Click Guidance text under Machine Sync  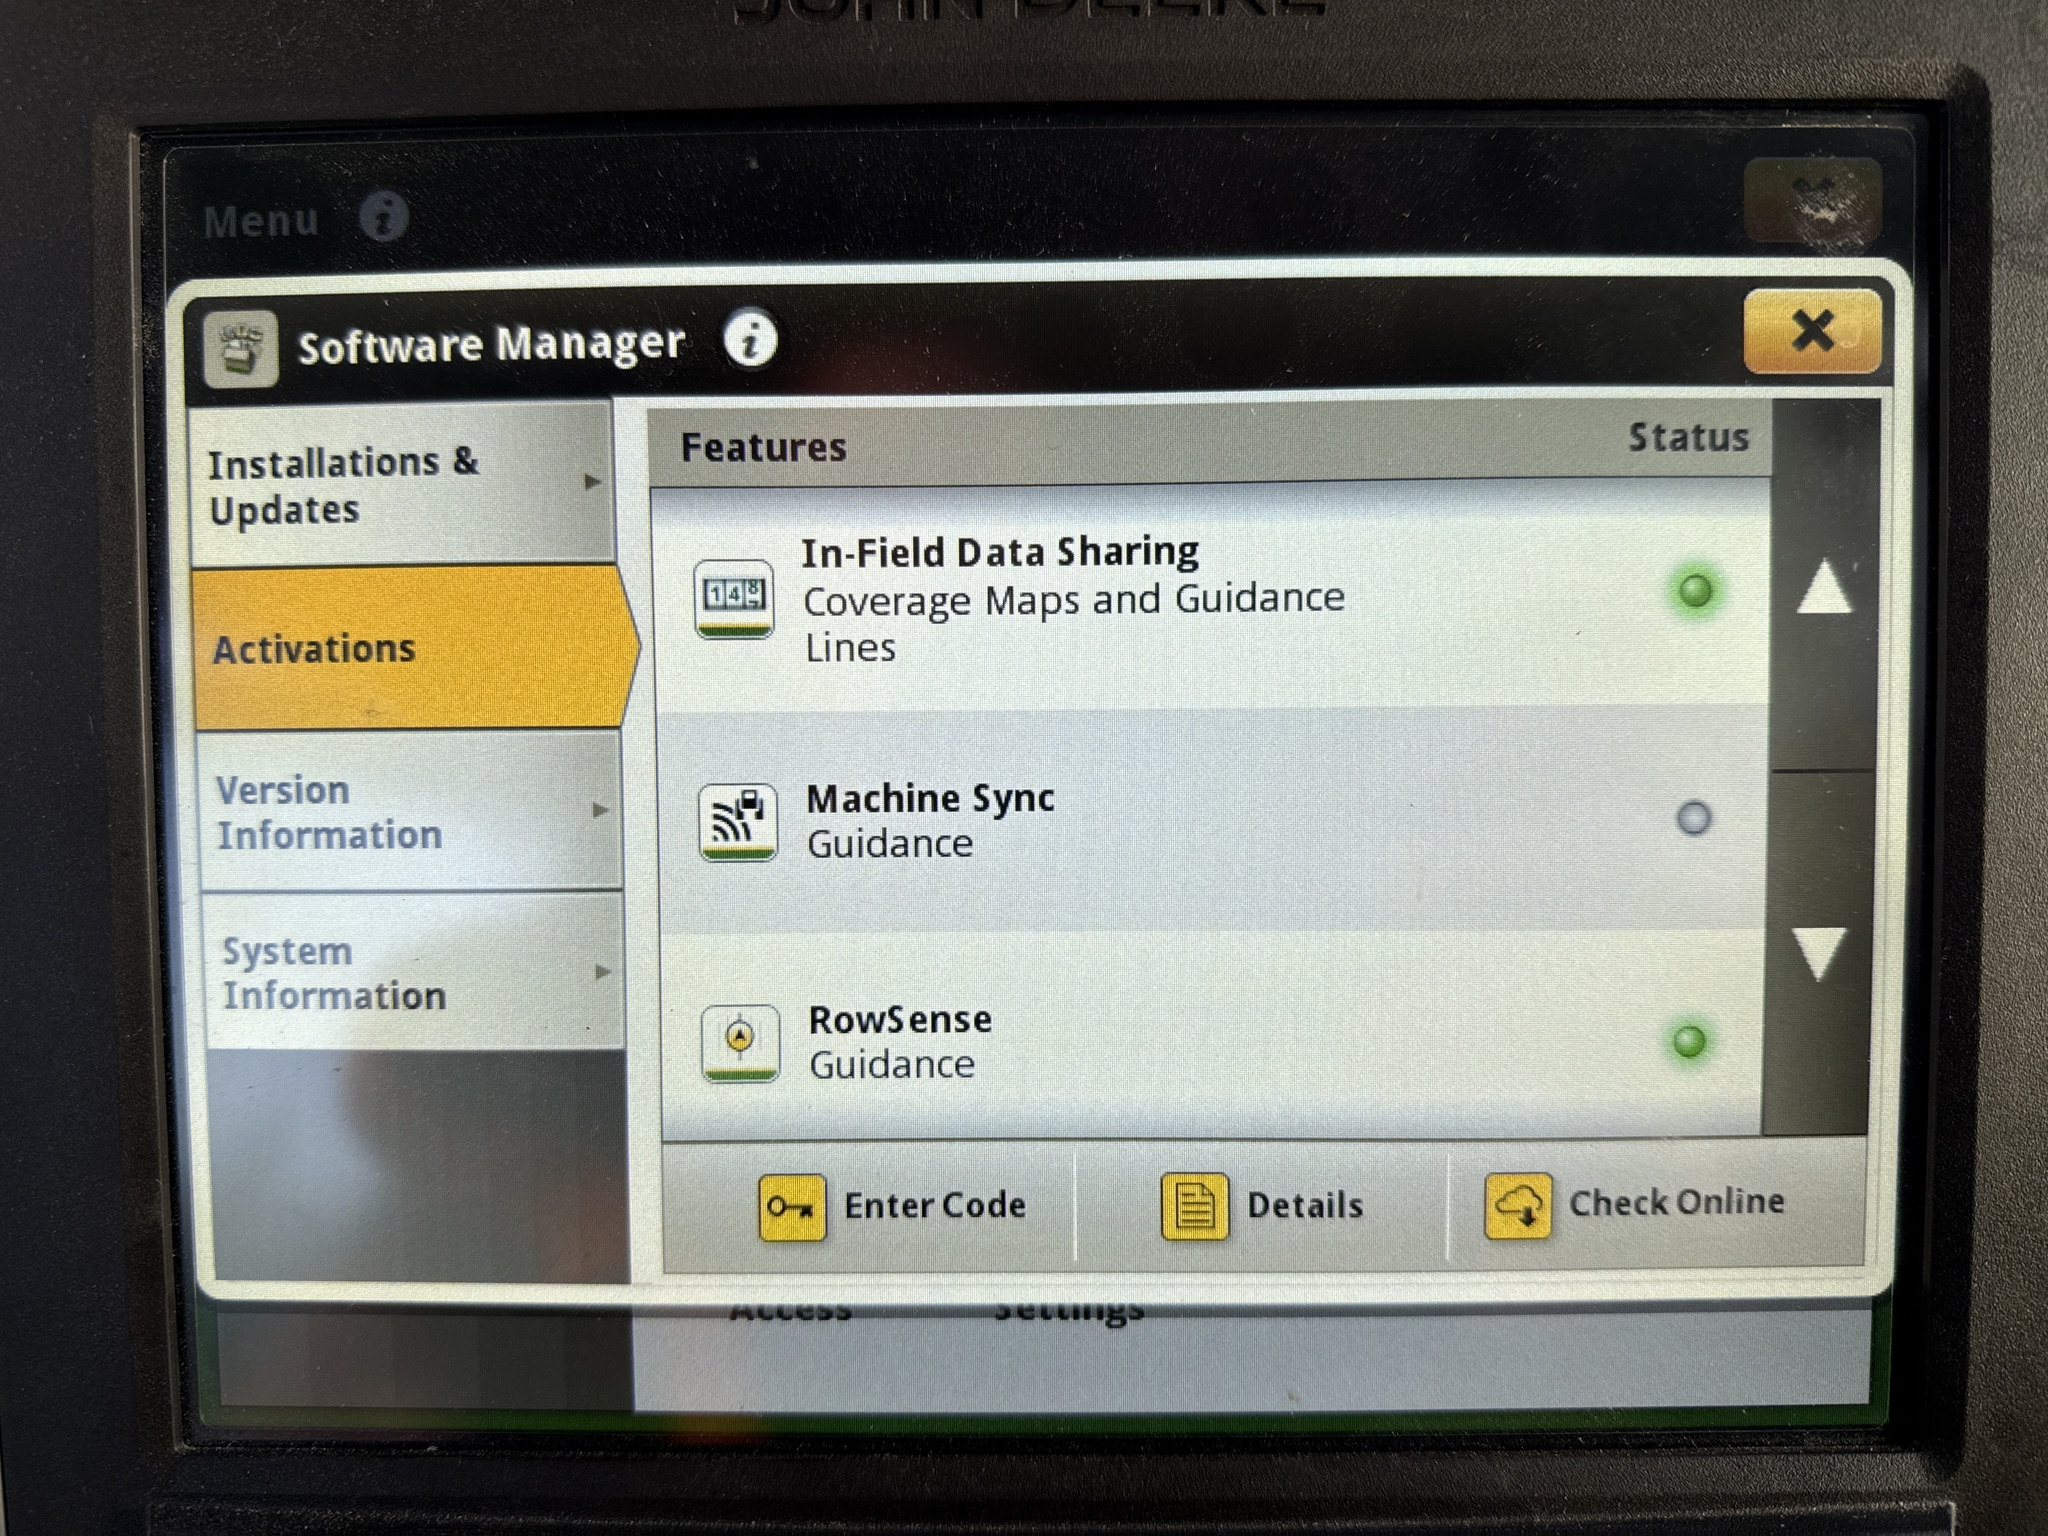890,844
